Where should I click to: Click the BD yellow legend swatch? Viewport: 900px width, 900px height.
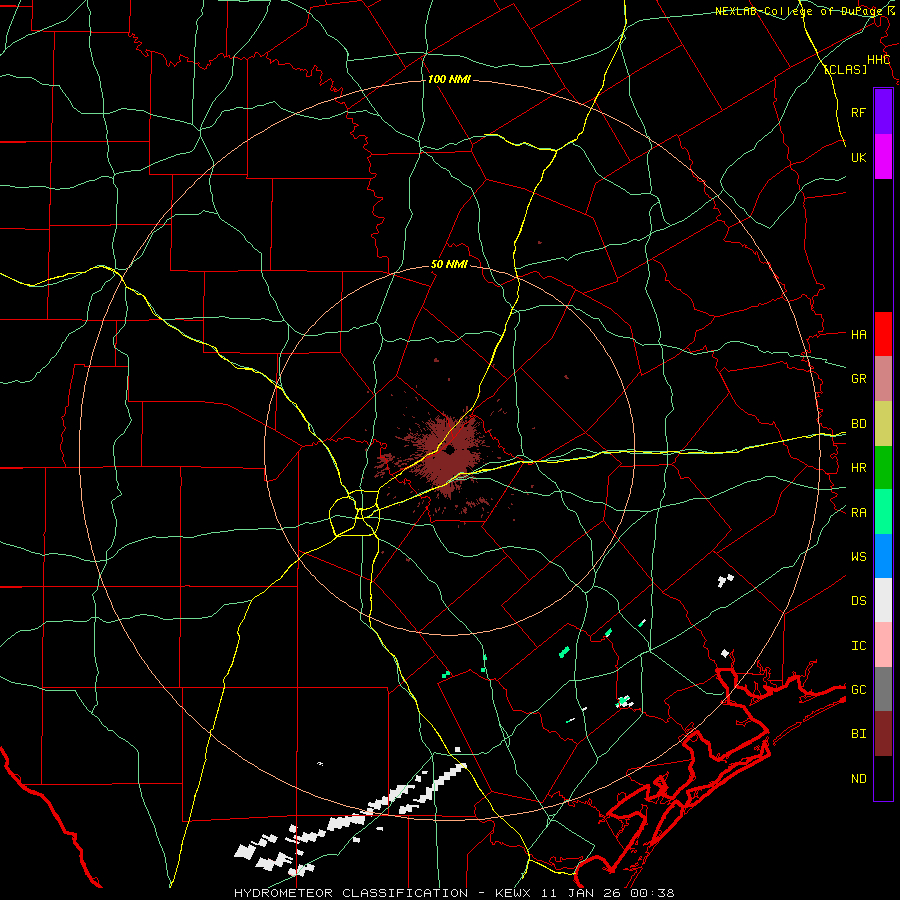coord(883,424)
